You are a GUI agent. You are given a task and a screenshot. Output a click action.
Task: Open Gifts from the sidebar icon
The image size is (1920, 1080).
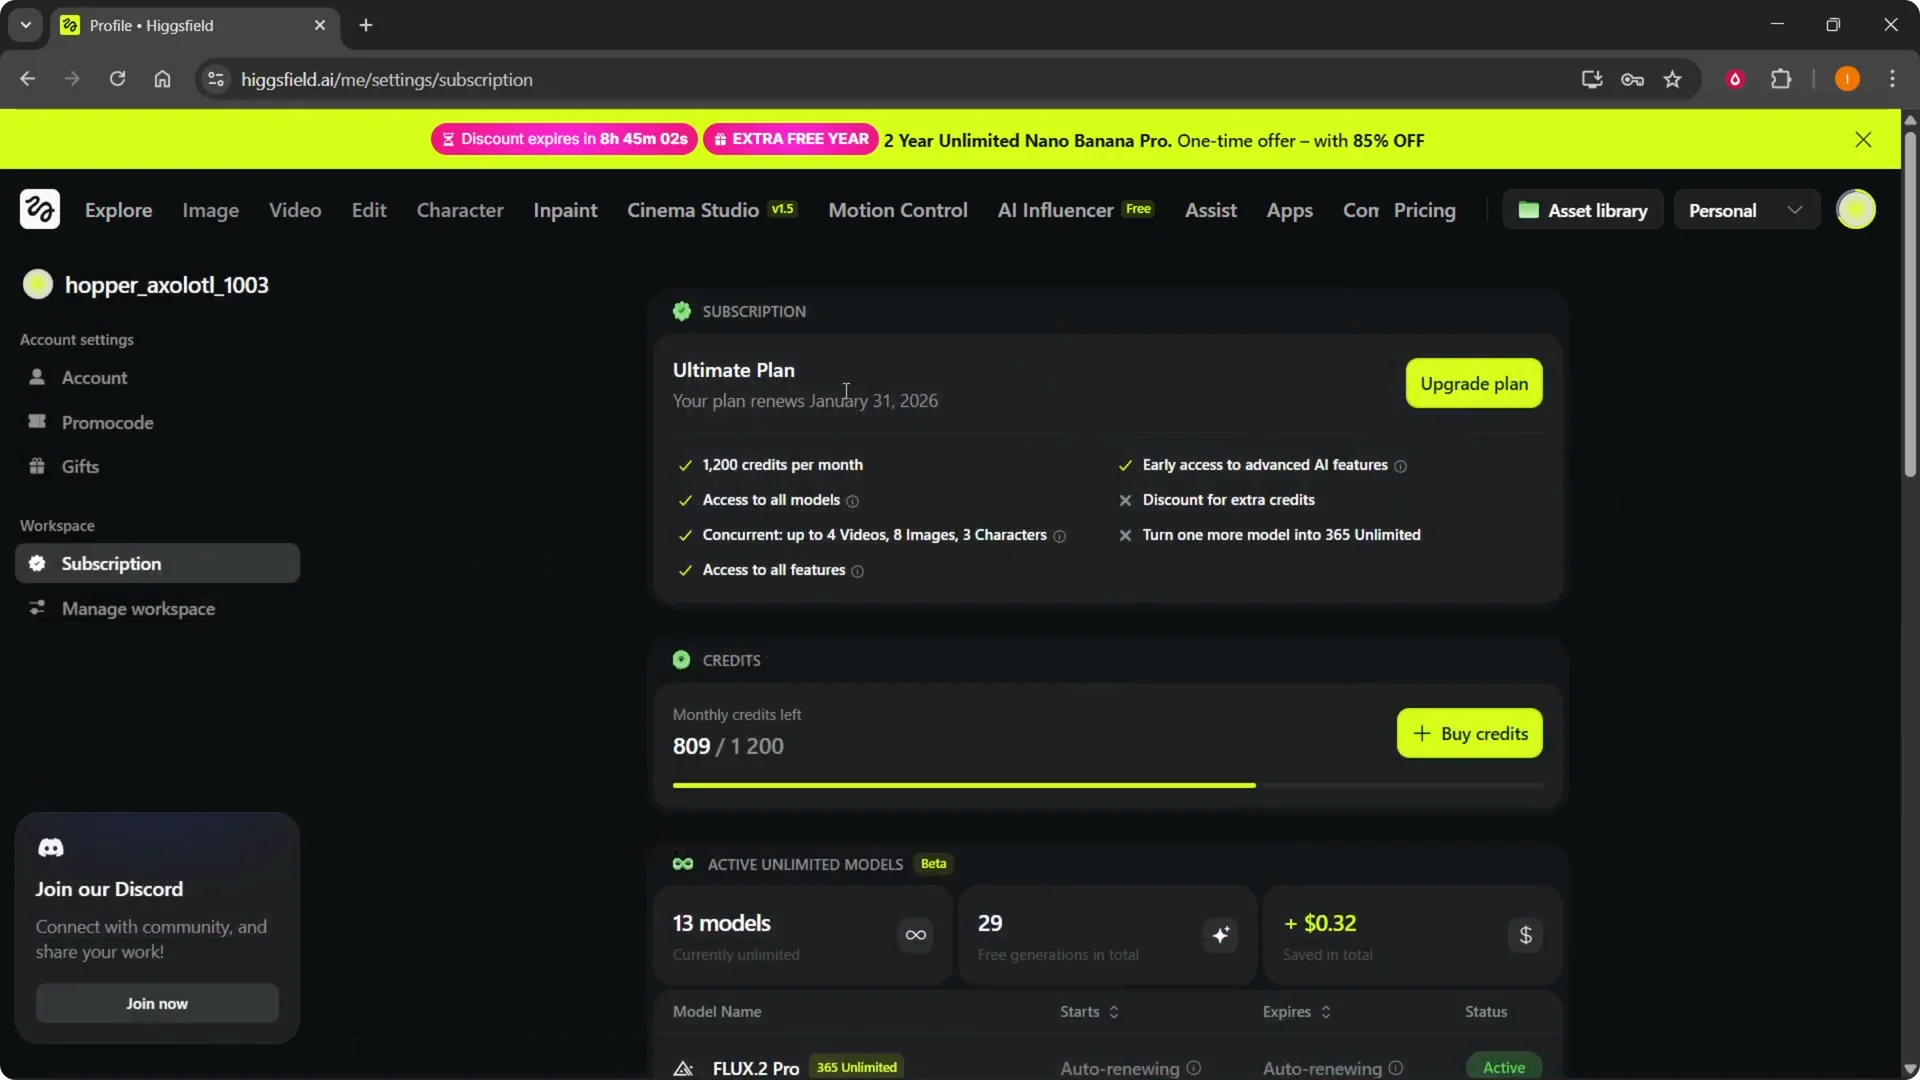click(37, 466)
